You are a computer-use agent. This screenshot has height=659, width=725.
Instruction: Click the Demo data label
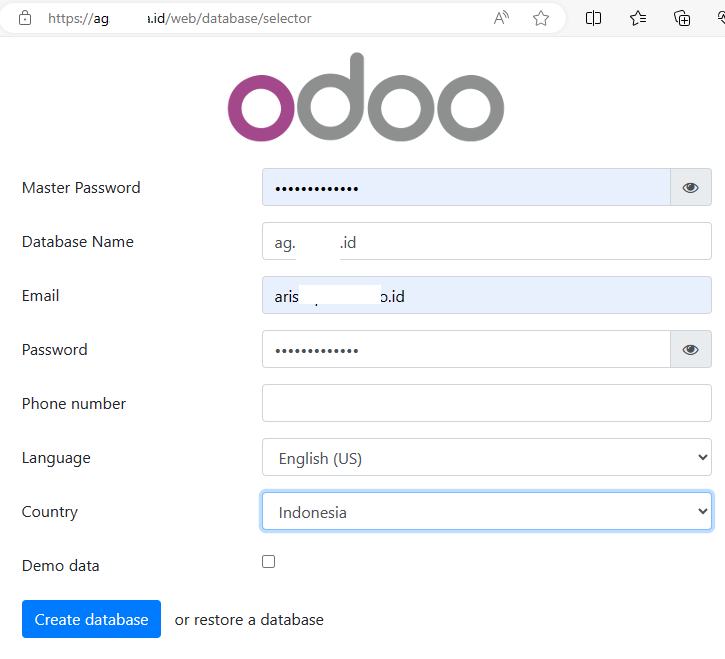coord(61,566)
